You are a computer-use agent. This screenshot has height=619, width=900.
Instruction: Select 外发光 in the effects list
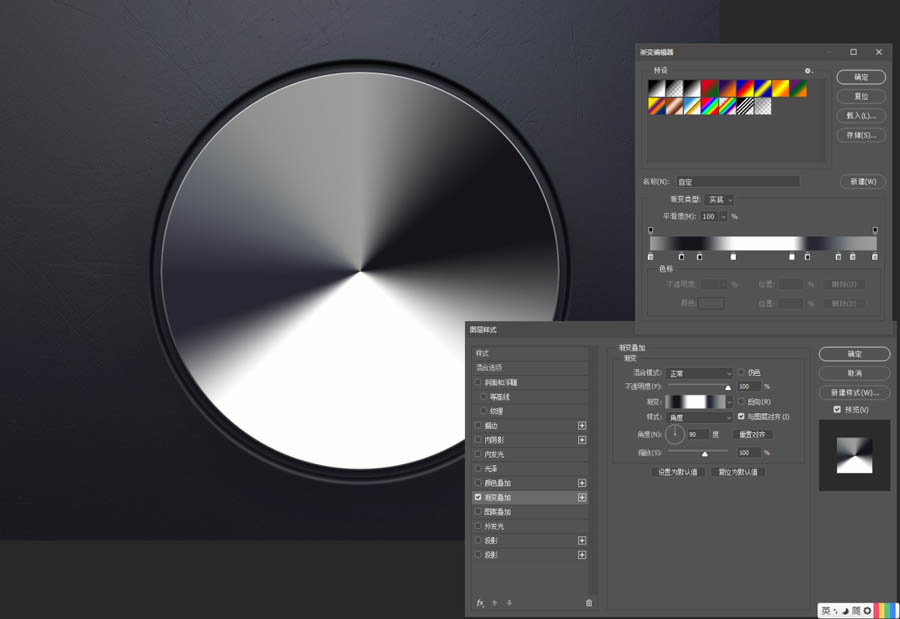click(494, 526)
